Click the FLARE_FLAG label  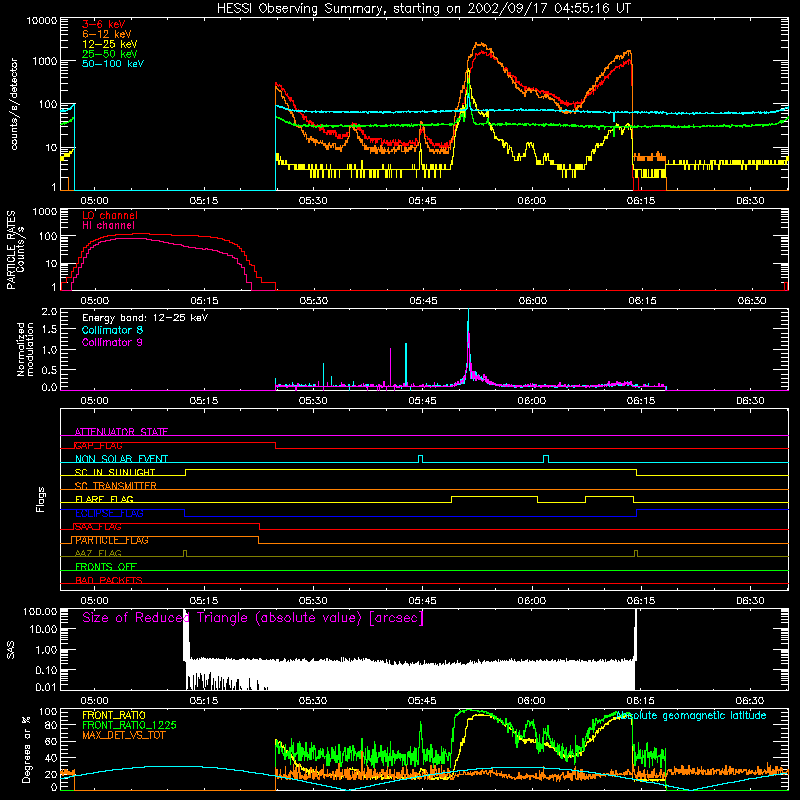tap(104, 499)
